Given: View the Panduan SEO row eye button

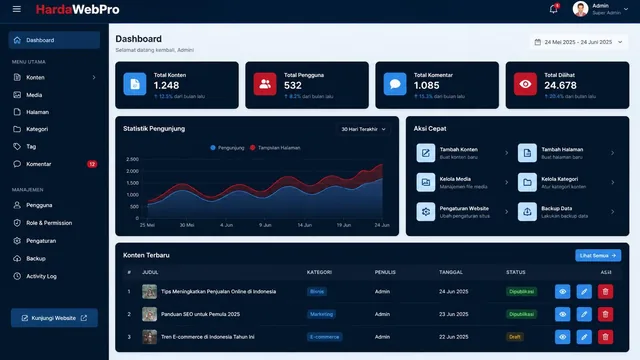Looking at the screenshot, I should click(562, 314).
